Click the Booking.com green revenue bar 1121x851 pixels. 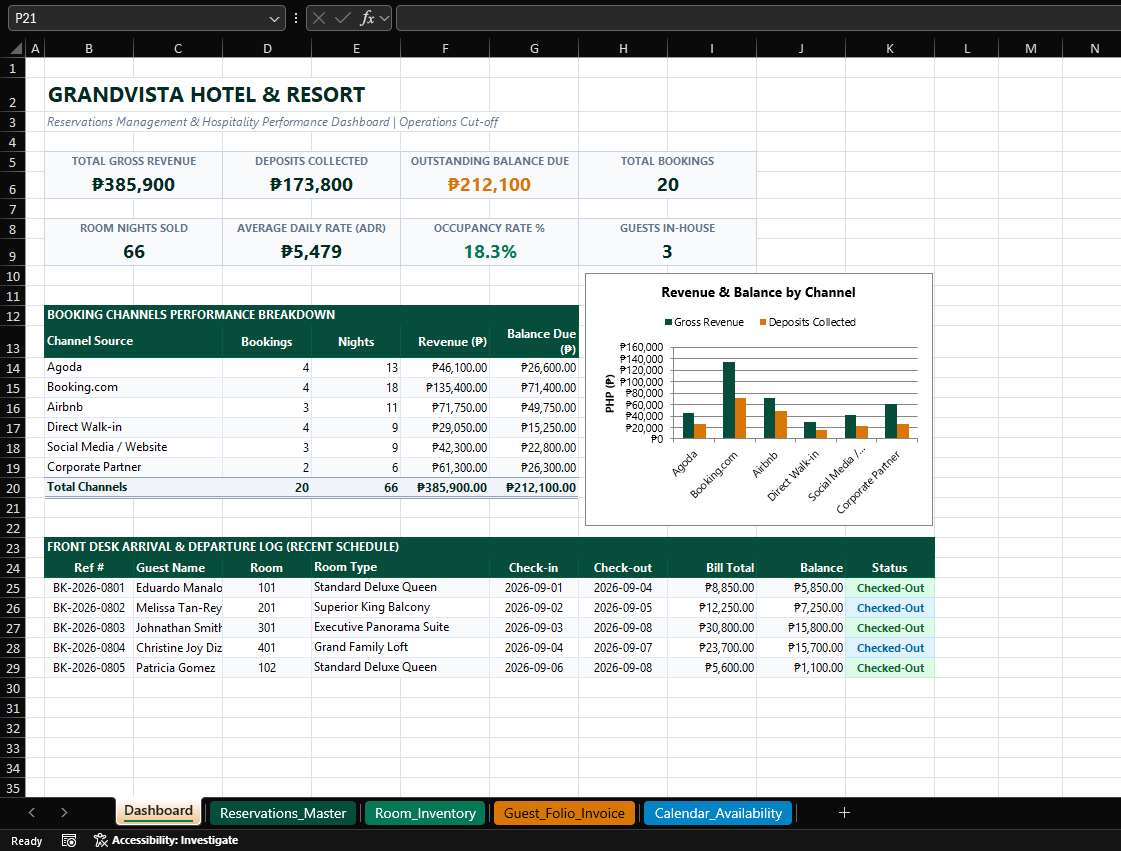coord(729,400)
